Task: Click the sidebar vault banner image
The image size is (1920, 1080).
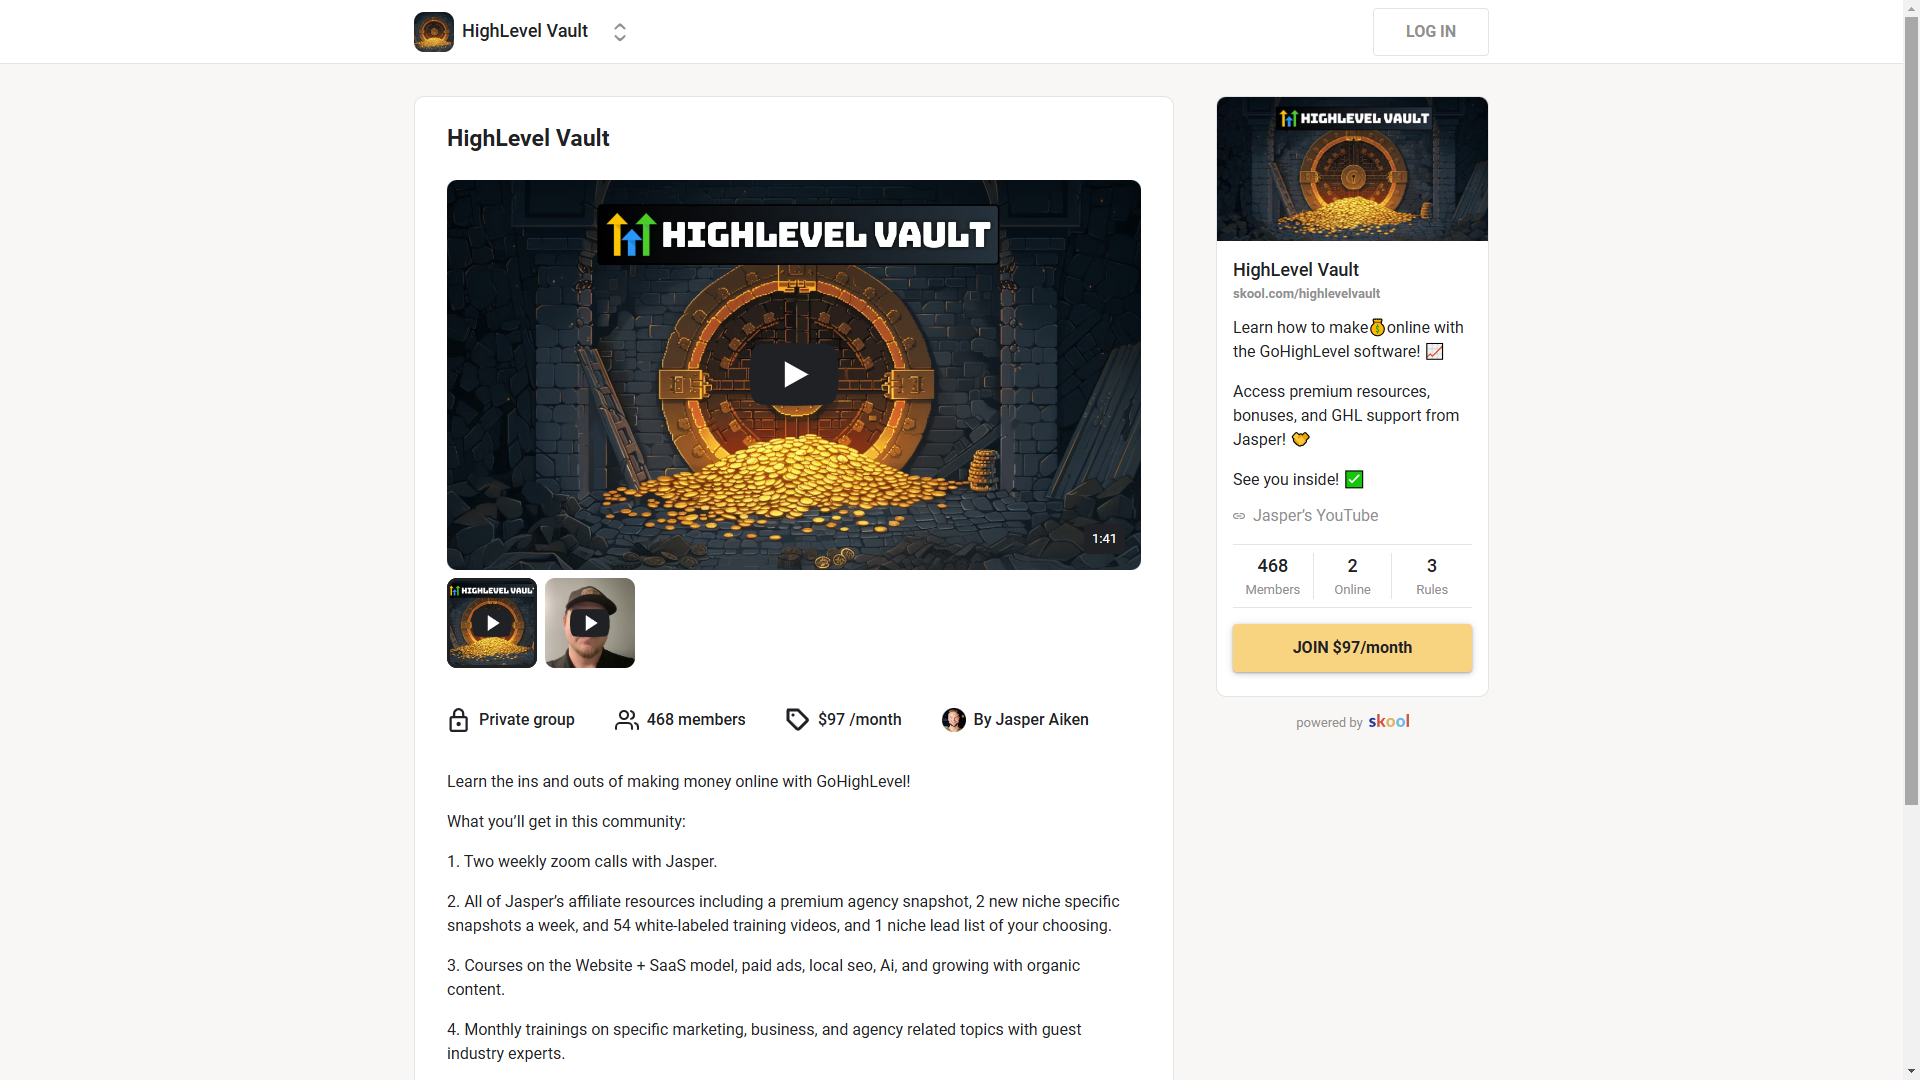Action: pos(1352,169)
